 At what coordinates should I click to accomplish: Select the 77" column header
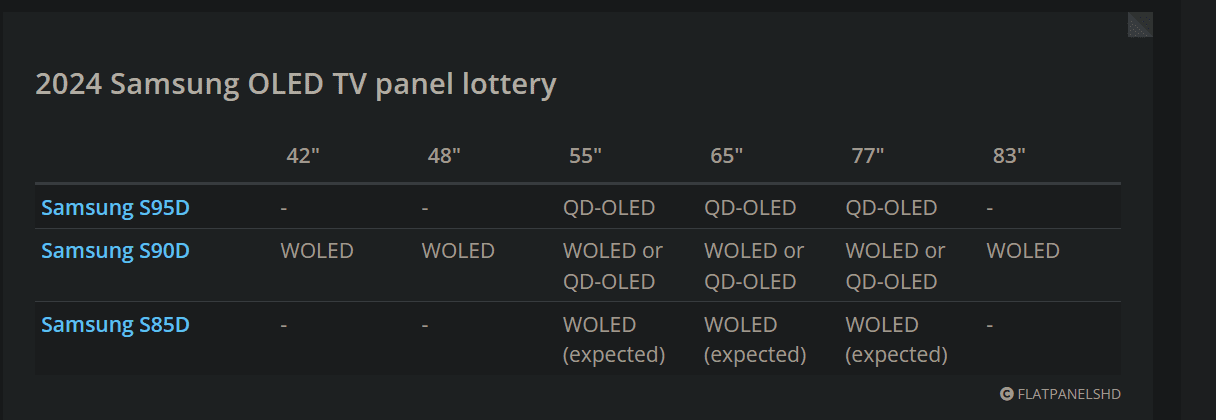tap(867, 156)
